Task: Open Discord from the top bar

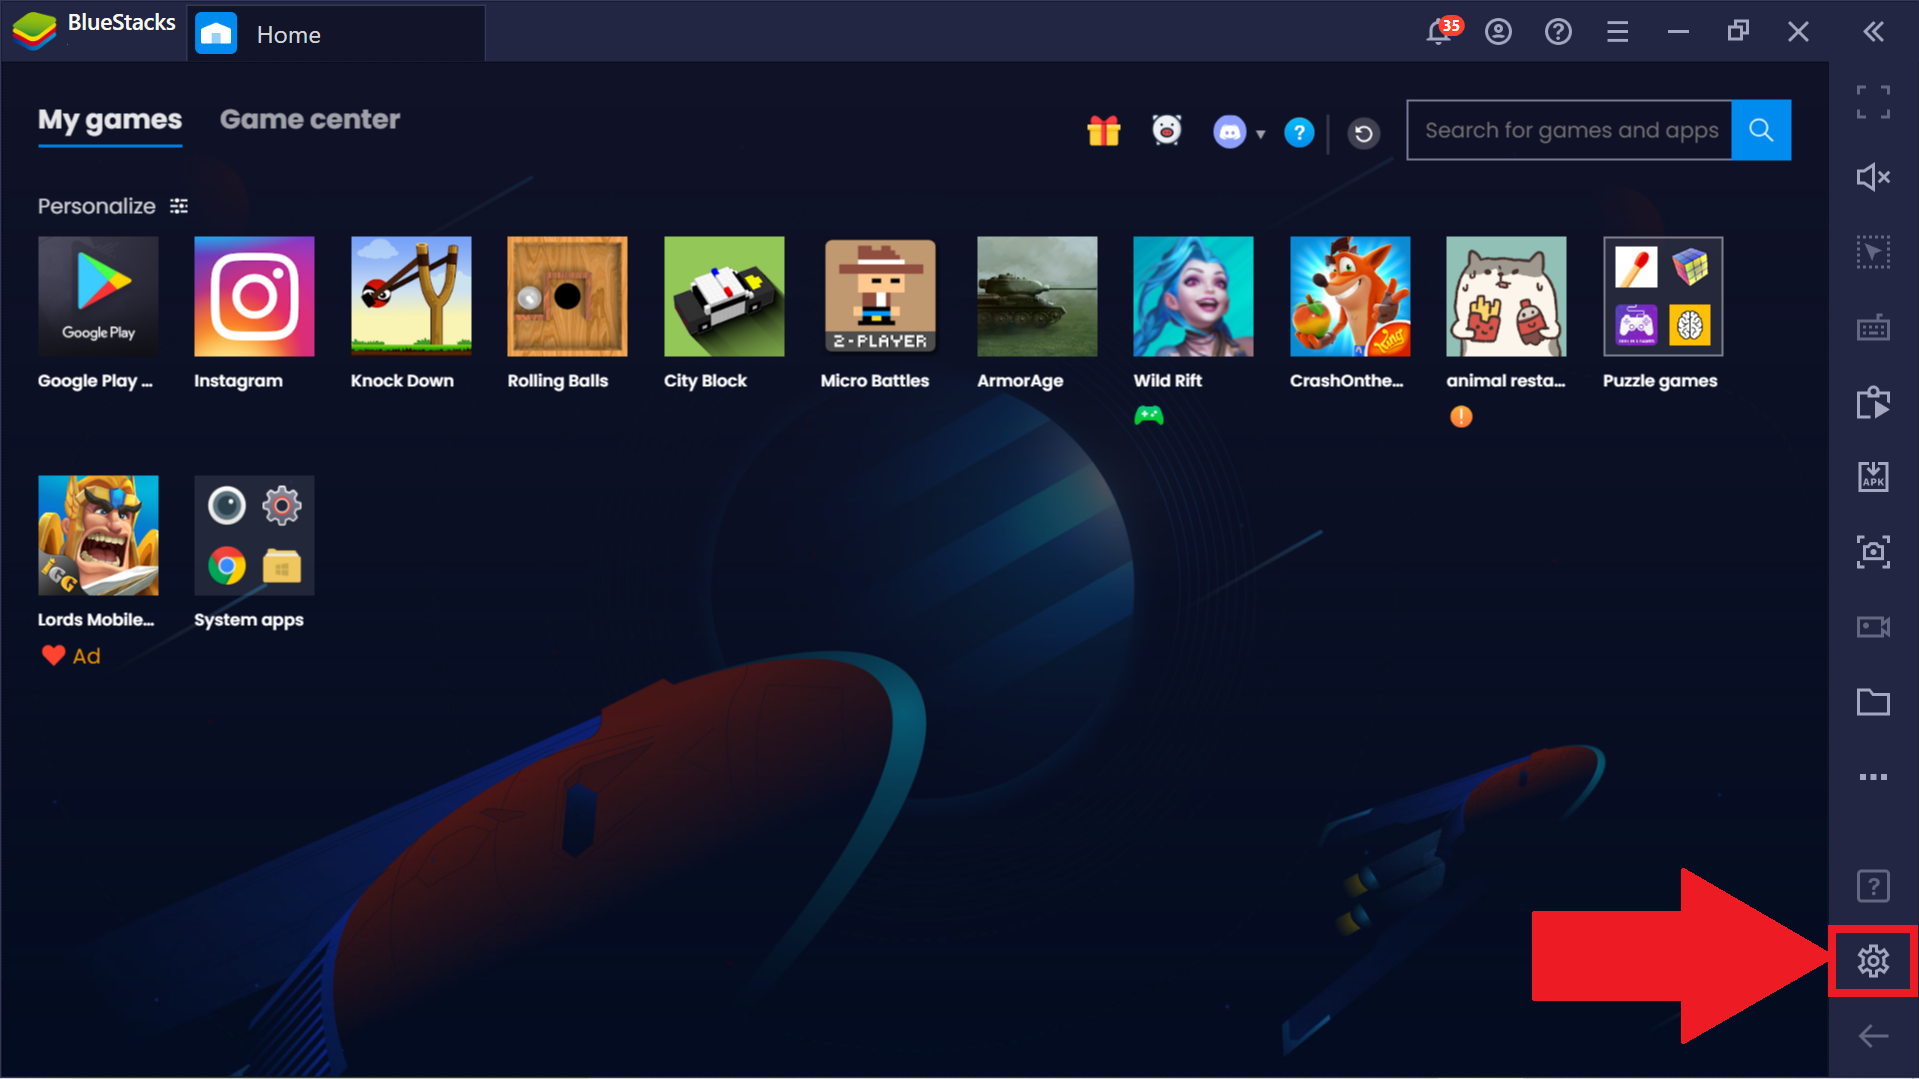Action: [1231, 131]
